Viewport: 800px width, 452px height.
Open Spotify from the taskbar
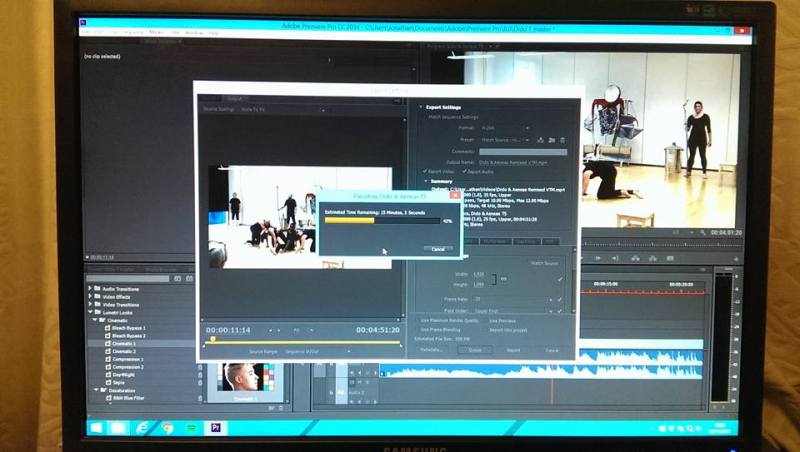pyautogui.click(x=192, y=427)
